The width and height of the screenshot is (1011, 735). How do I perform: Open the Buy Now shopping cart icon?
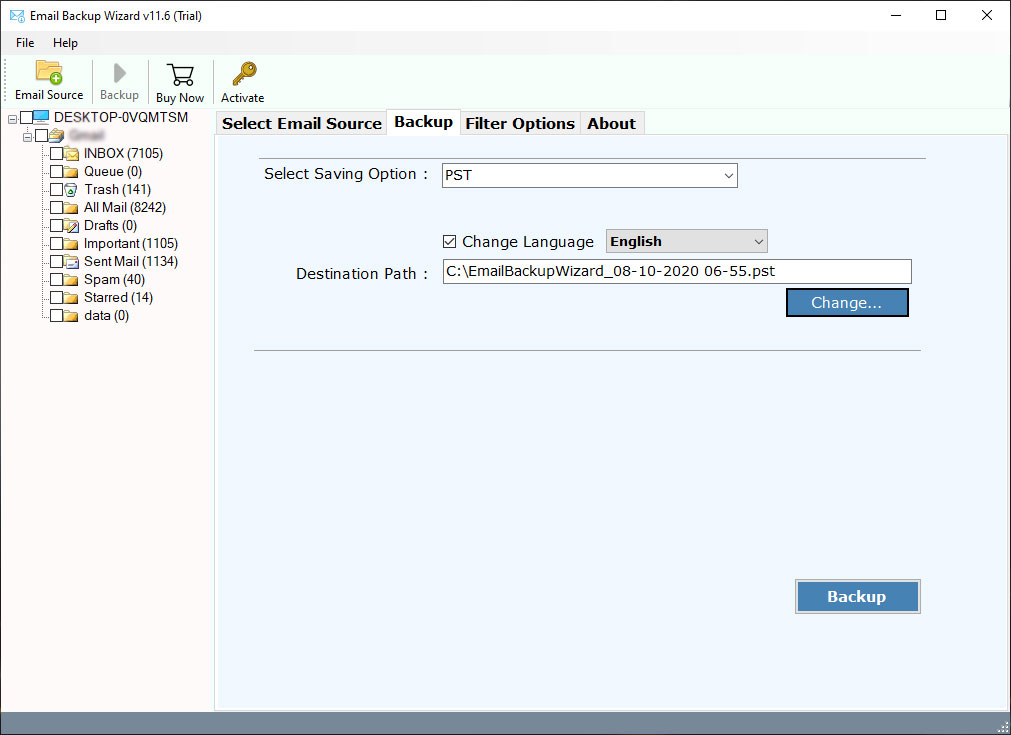180,75
